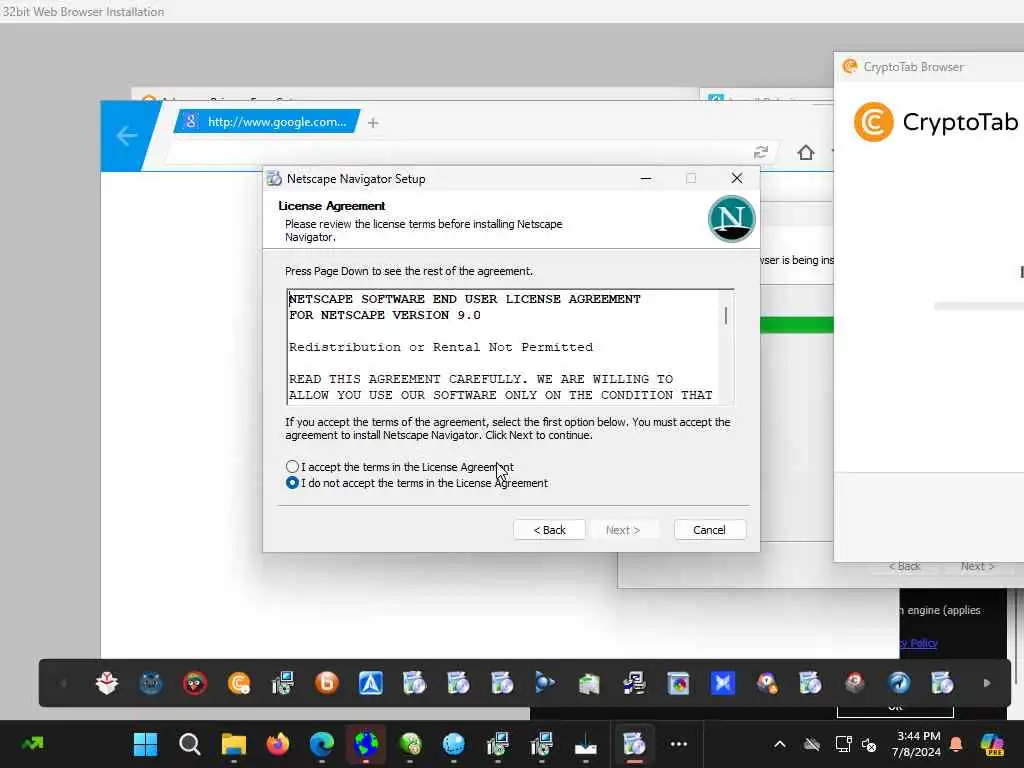Launch Microsoft Edge from taskbar
Image resolution: width=1024 pixels, height=768 pixels.
322,744
